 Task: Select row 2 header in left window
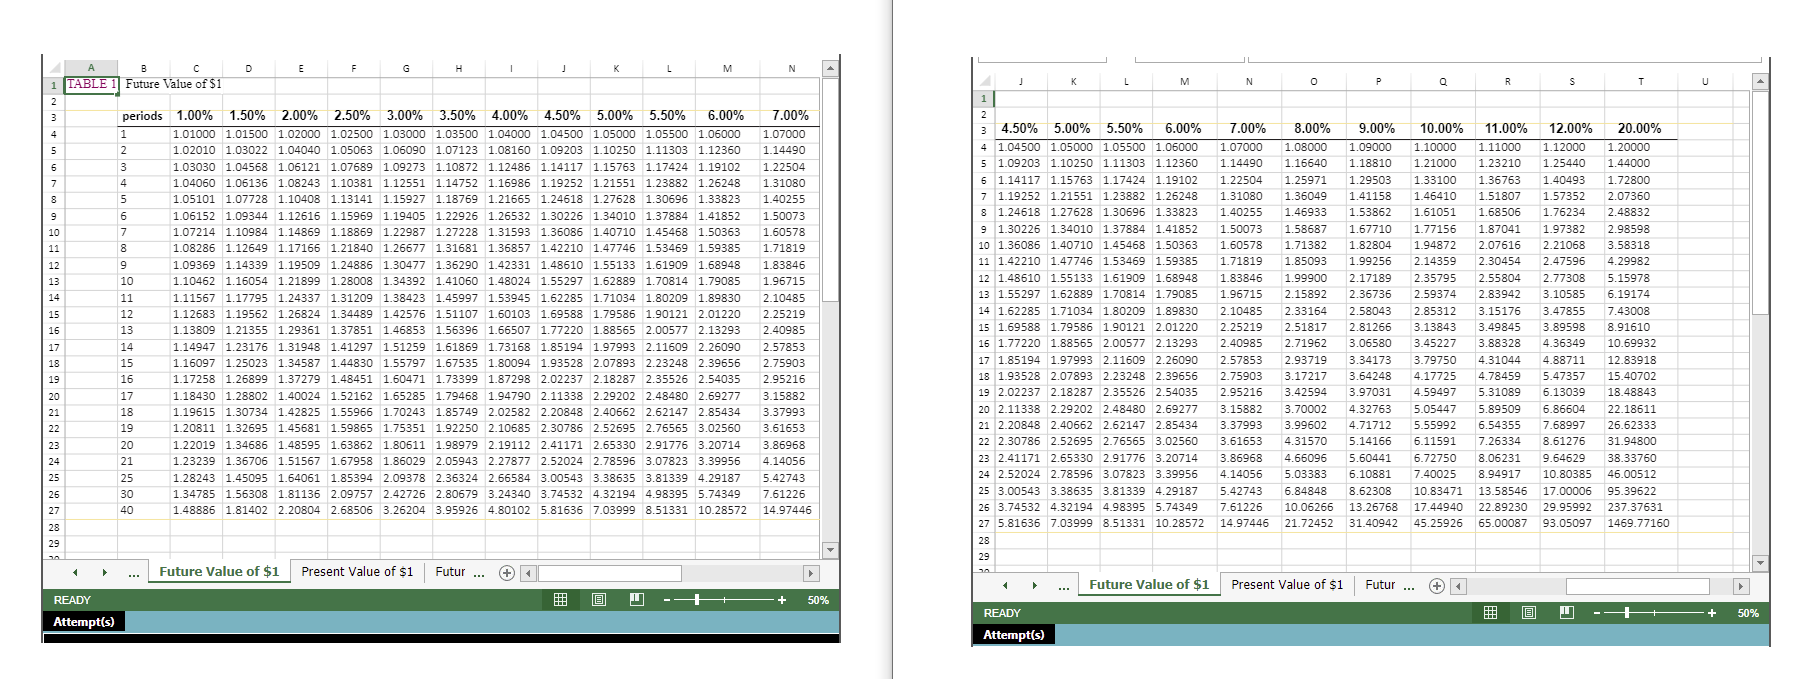(53, 101)
